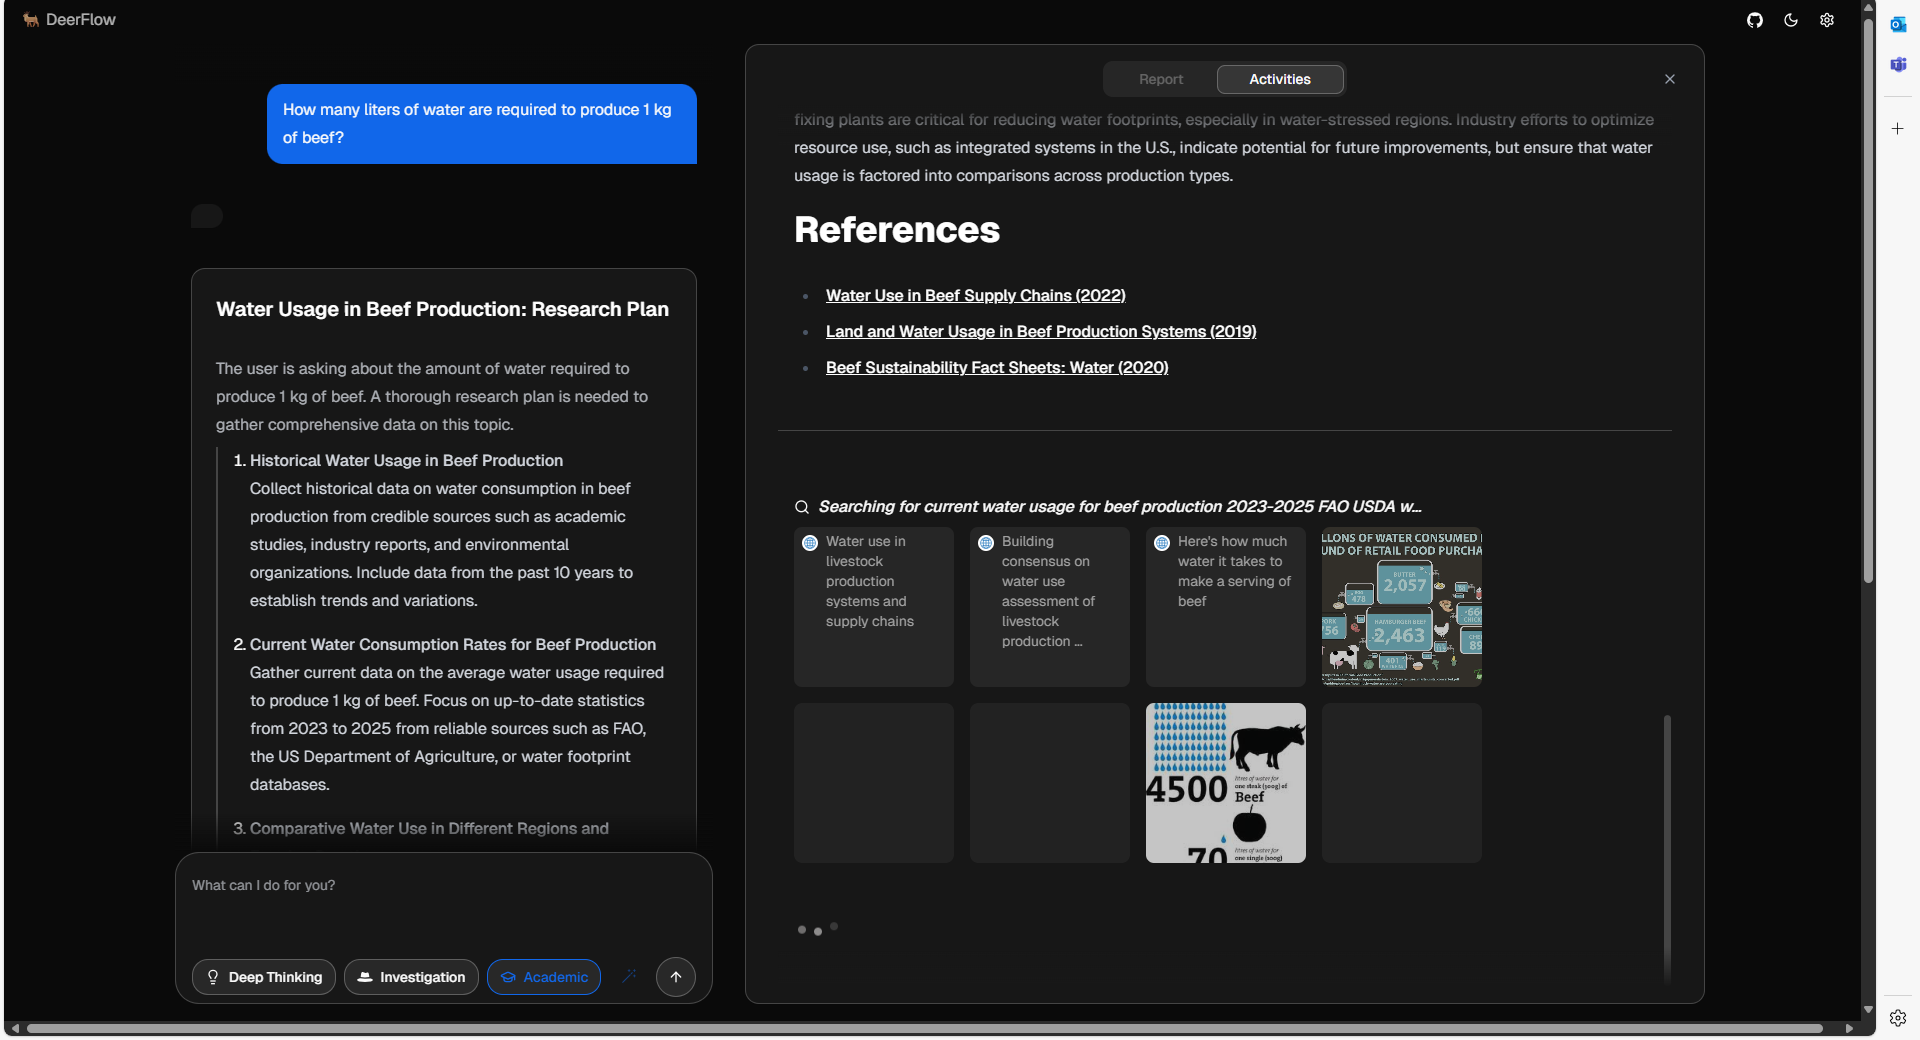Click 'Current Water Consumption Rates for Beef Production' step

point(453,645)
